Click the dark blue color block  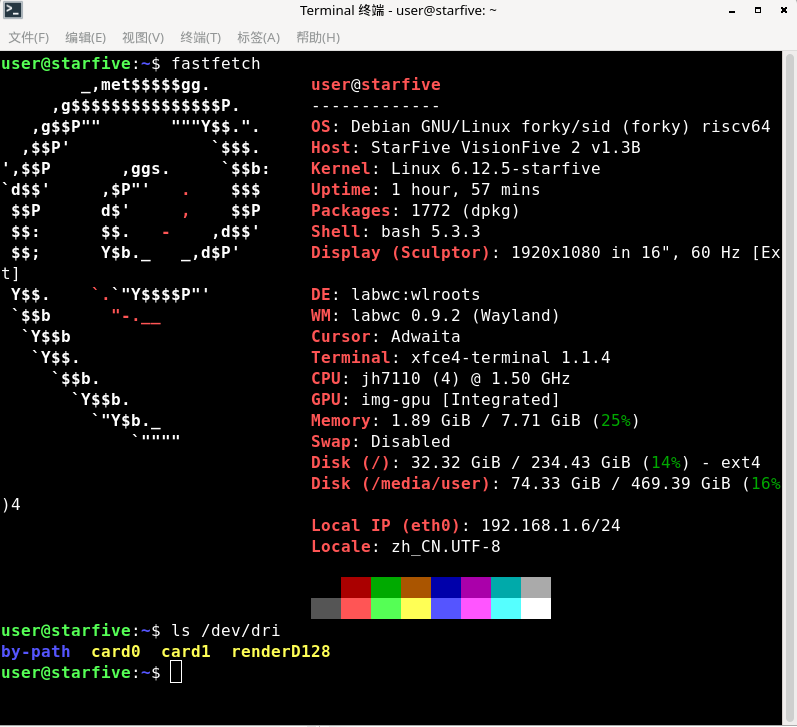(446, 587)
